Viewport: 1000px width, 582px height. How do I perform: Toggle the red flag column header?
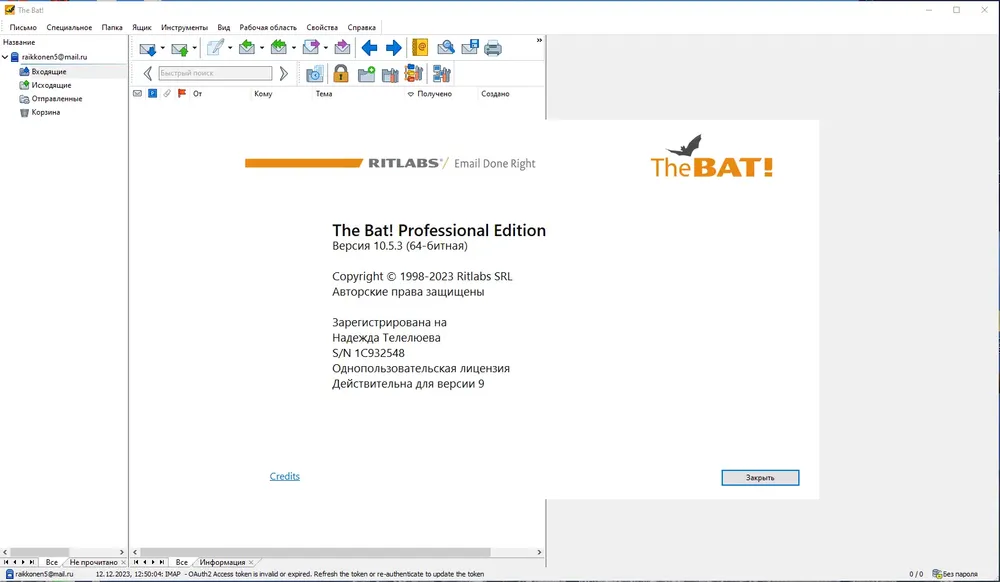[x=182, y=94]
